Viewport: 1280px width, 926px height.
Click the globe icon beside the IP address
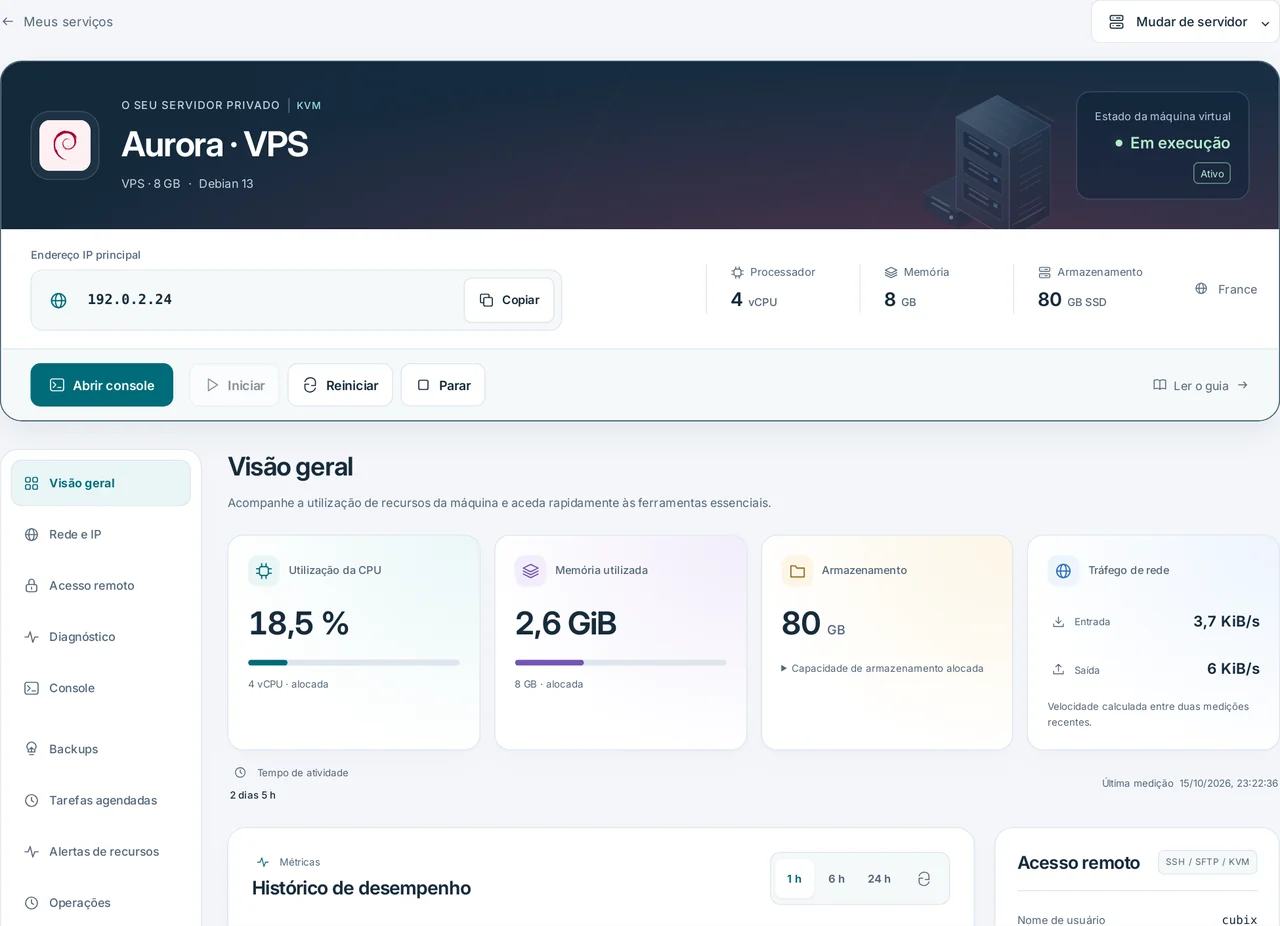coord(59,300)
